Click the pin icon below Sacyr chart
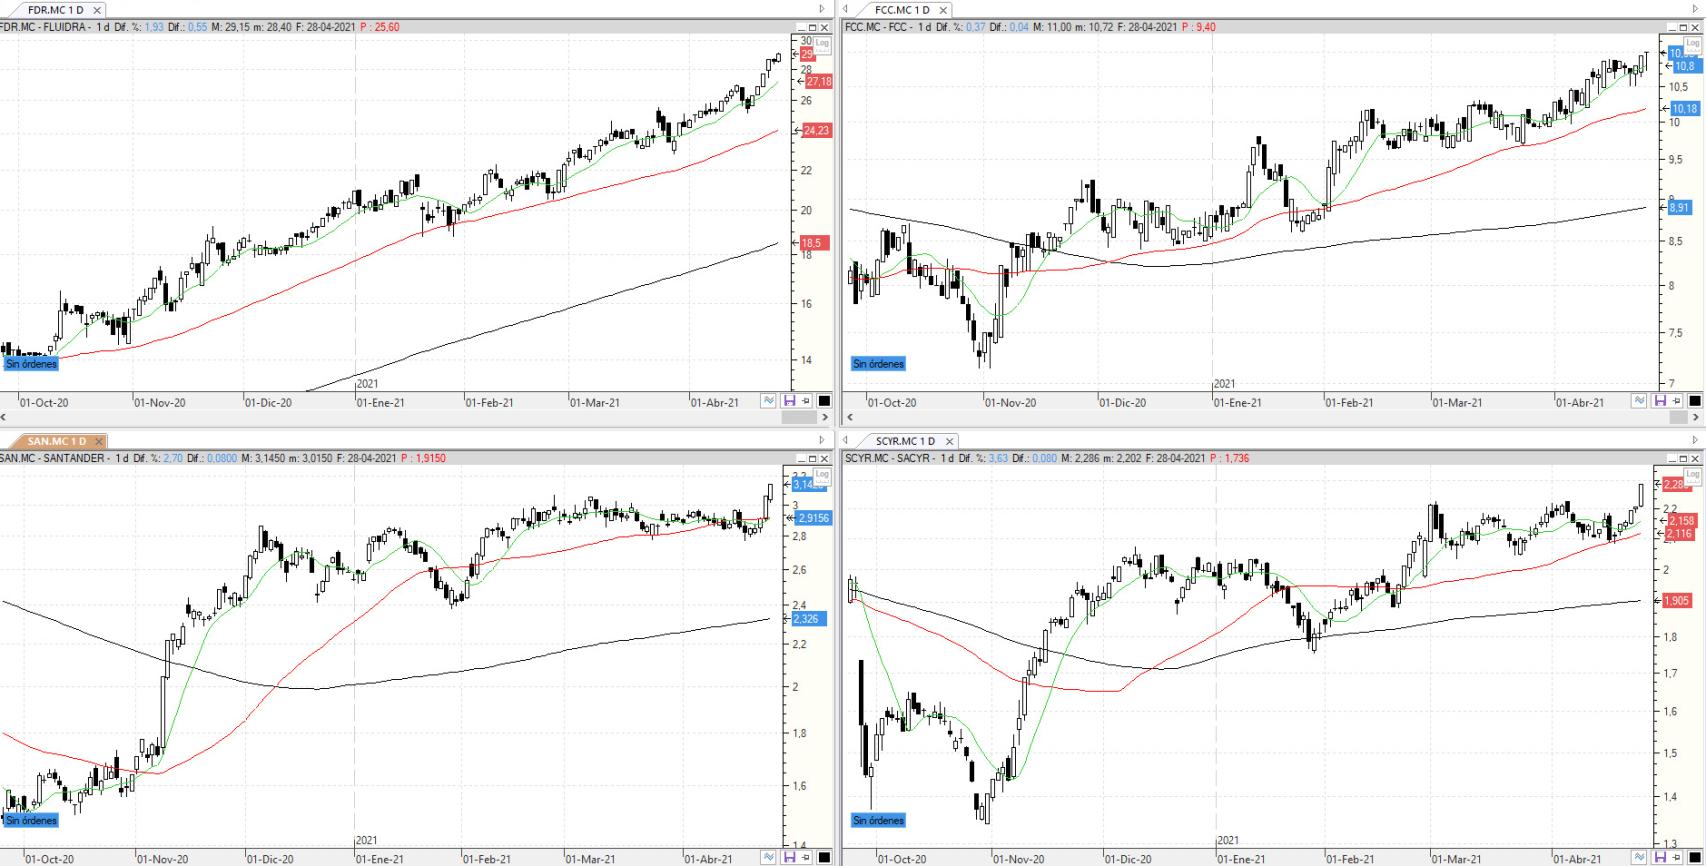This screenshot has width=1706, height=866. pyautogui.click(x=1675, y=857)
